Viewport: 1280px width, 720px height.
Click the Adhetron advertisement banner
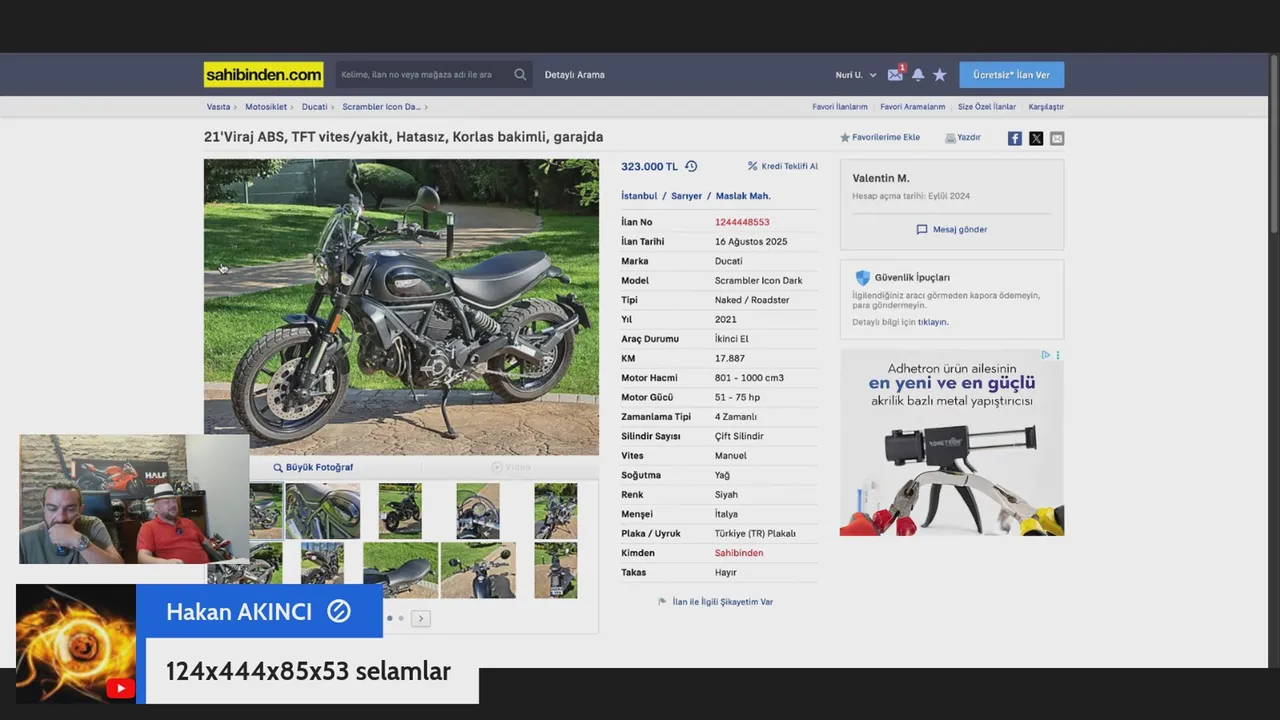[952, 442]
